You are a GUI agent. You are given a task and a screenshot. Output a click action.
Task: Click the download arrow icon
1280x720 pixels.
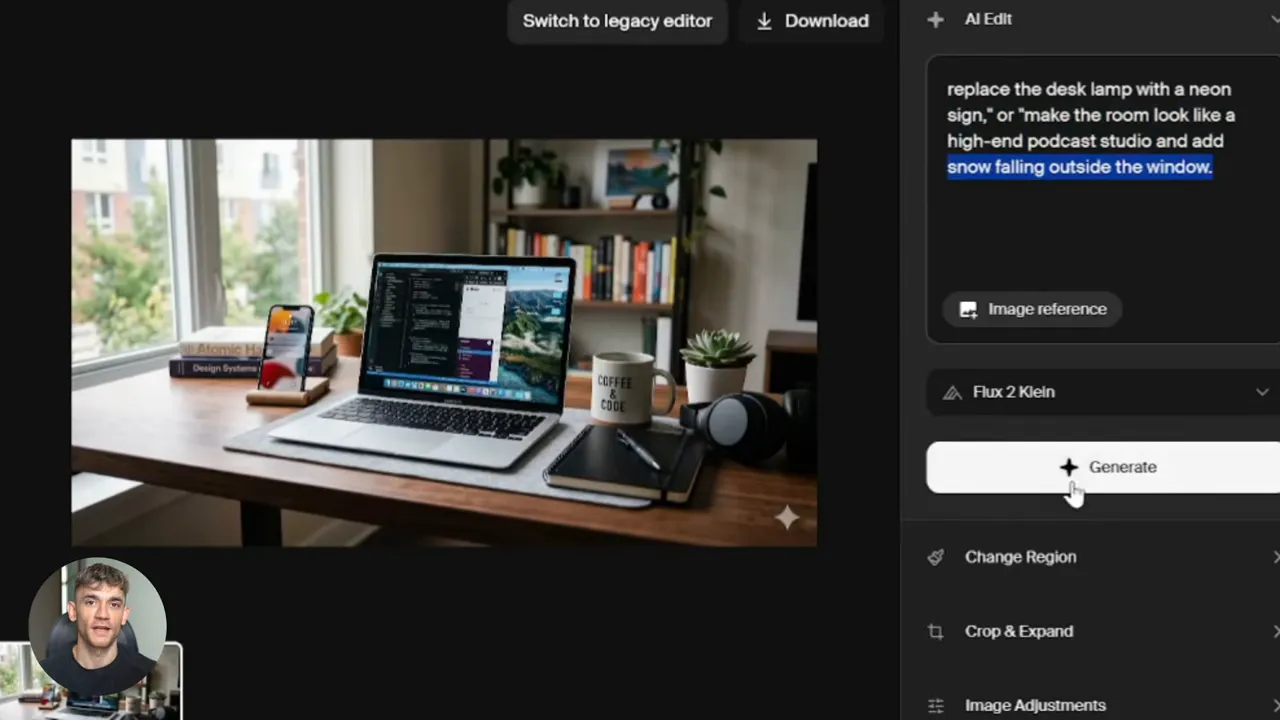(764, 21)
